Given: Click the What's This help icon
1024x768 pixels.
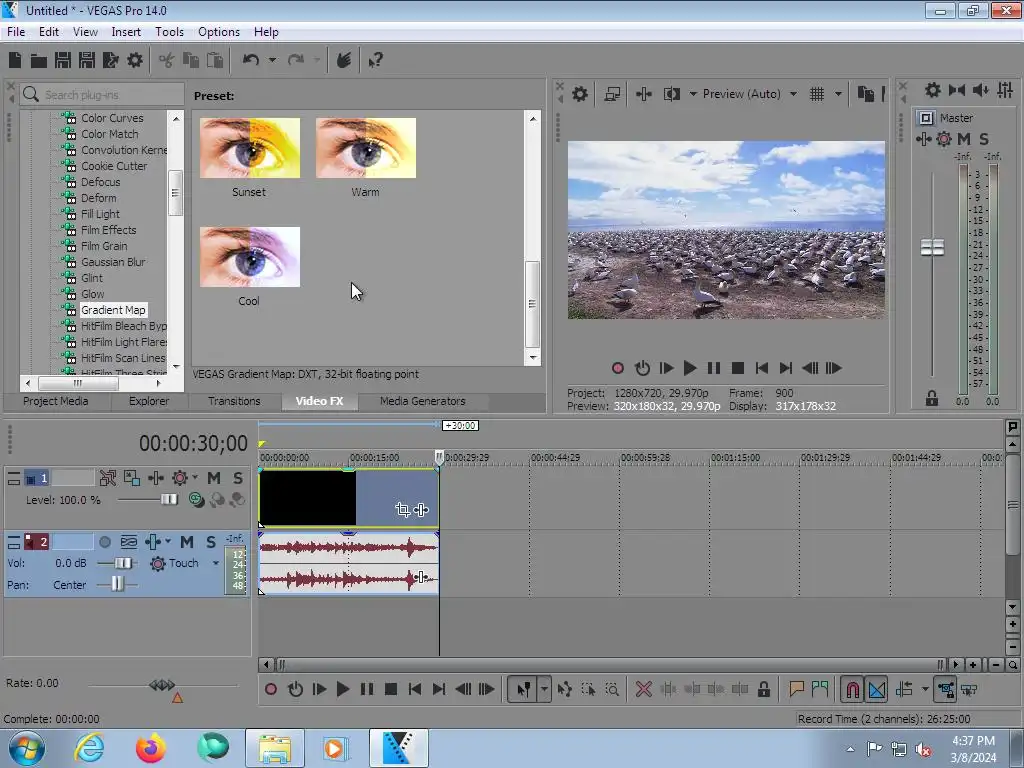Looking at the screenshot, I should (x=375, y=61).
